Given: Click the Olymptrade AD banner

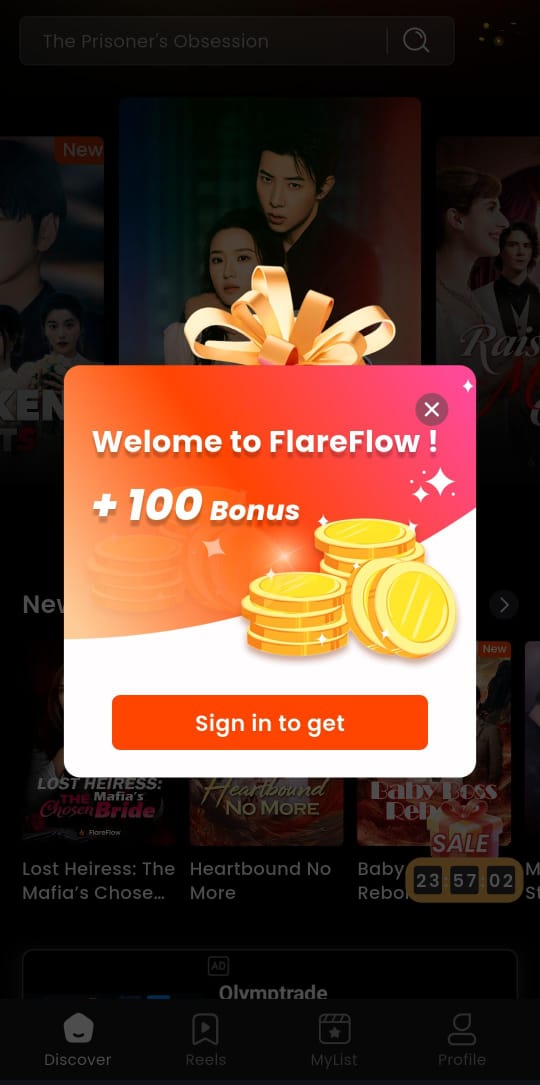Looking at the screenshot, I should coord(270,976).
